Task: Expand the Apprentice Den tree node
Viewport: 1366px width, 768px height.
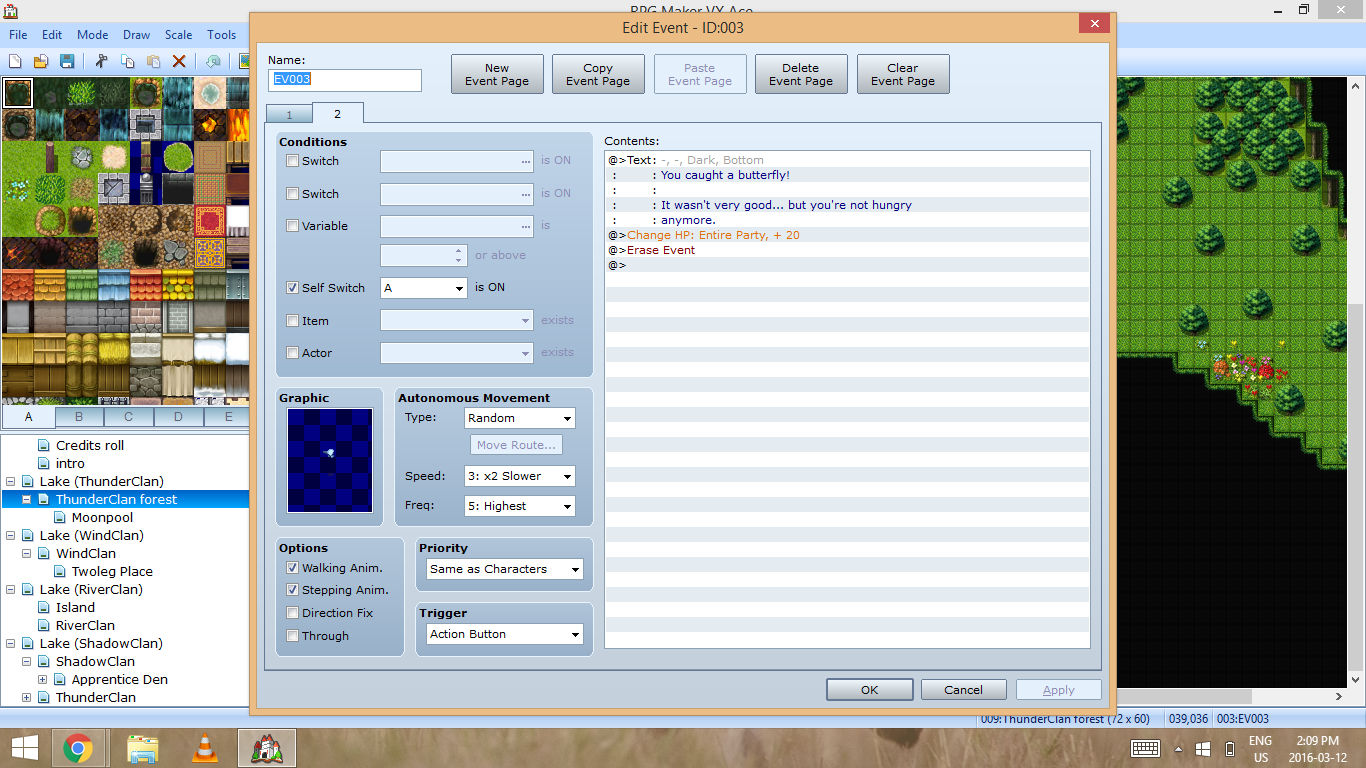Action: click(43, 680)
